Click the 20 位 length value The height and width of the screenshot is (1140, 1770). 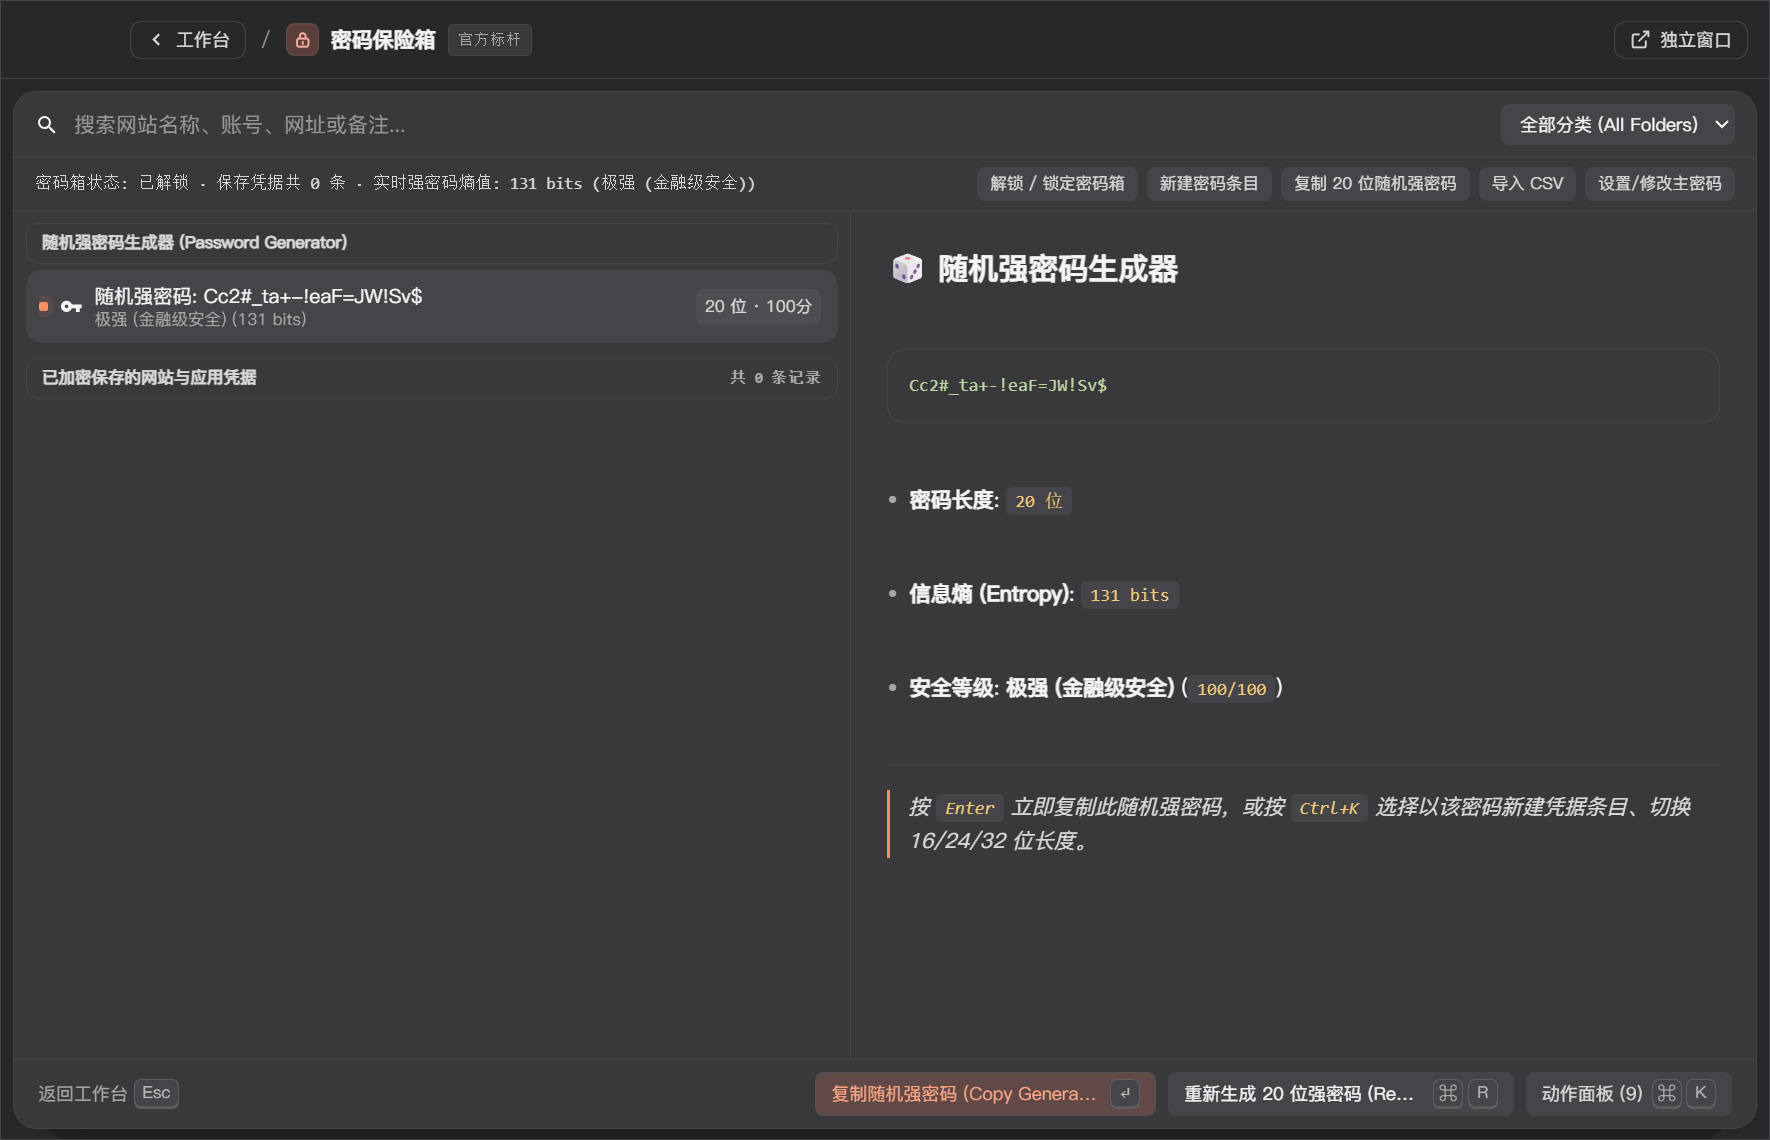1039,501
